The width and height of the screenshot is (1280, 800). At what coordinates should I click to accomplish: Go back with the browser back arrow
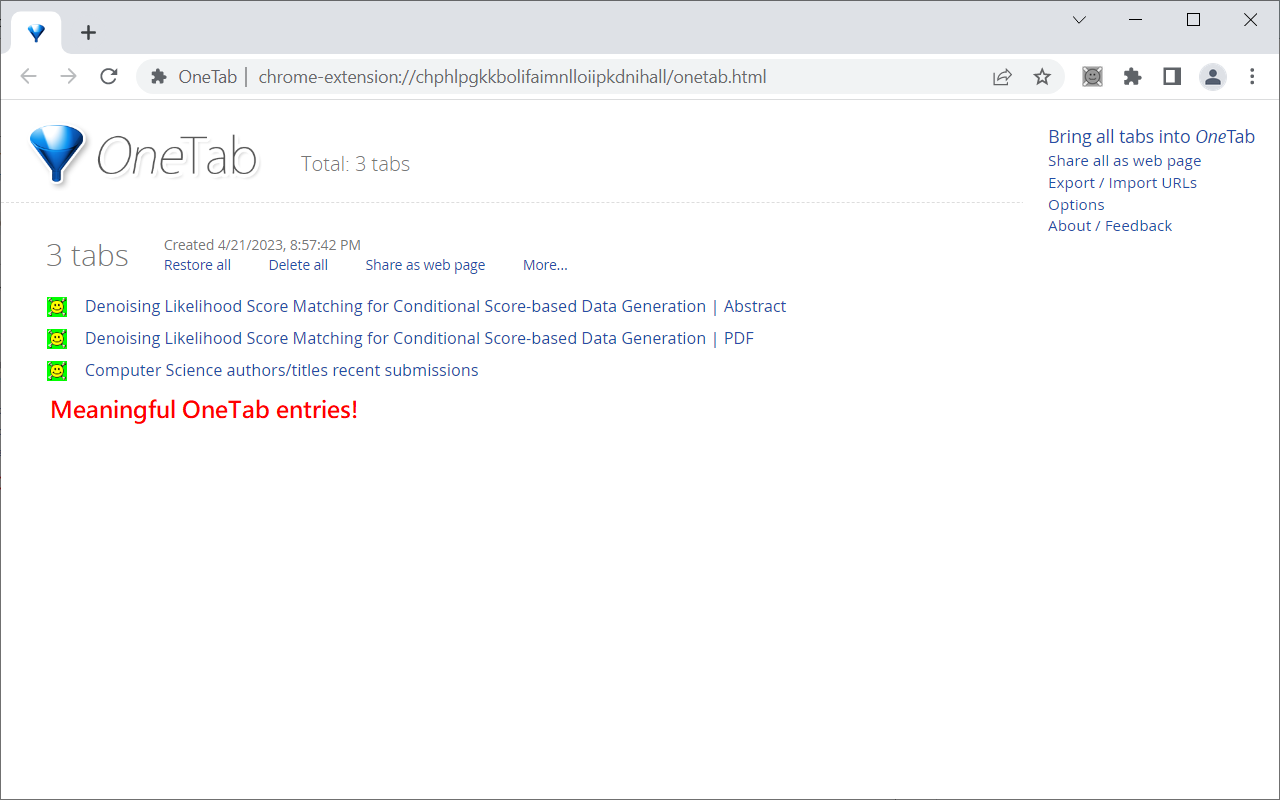[x=28, y=77]
